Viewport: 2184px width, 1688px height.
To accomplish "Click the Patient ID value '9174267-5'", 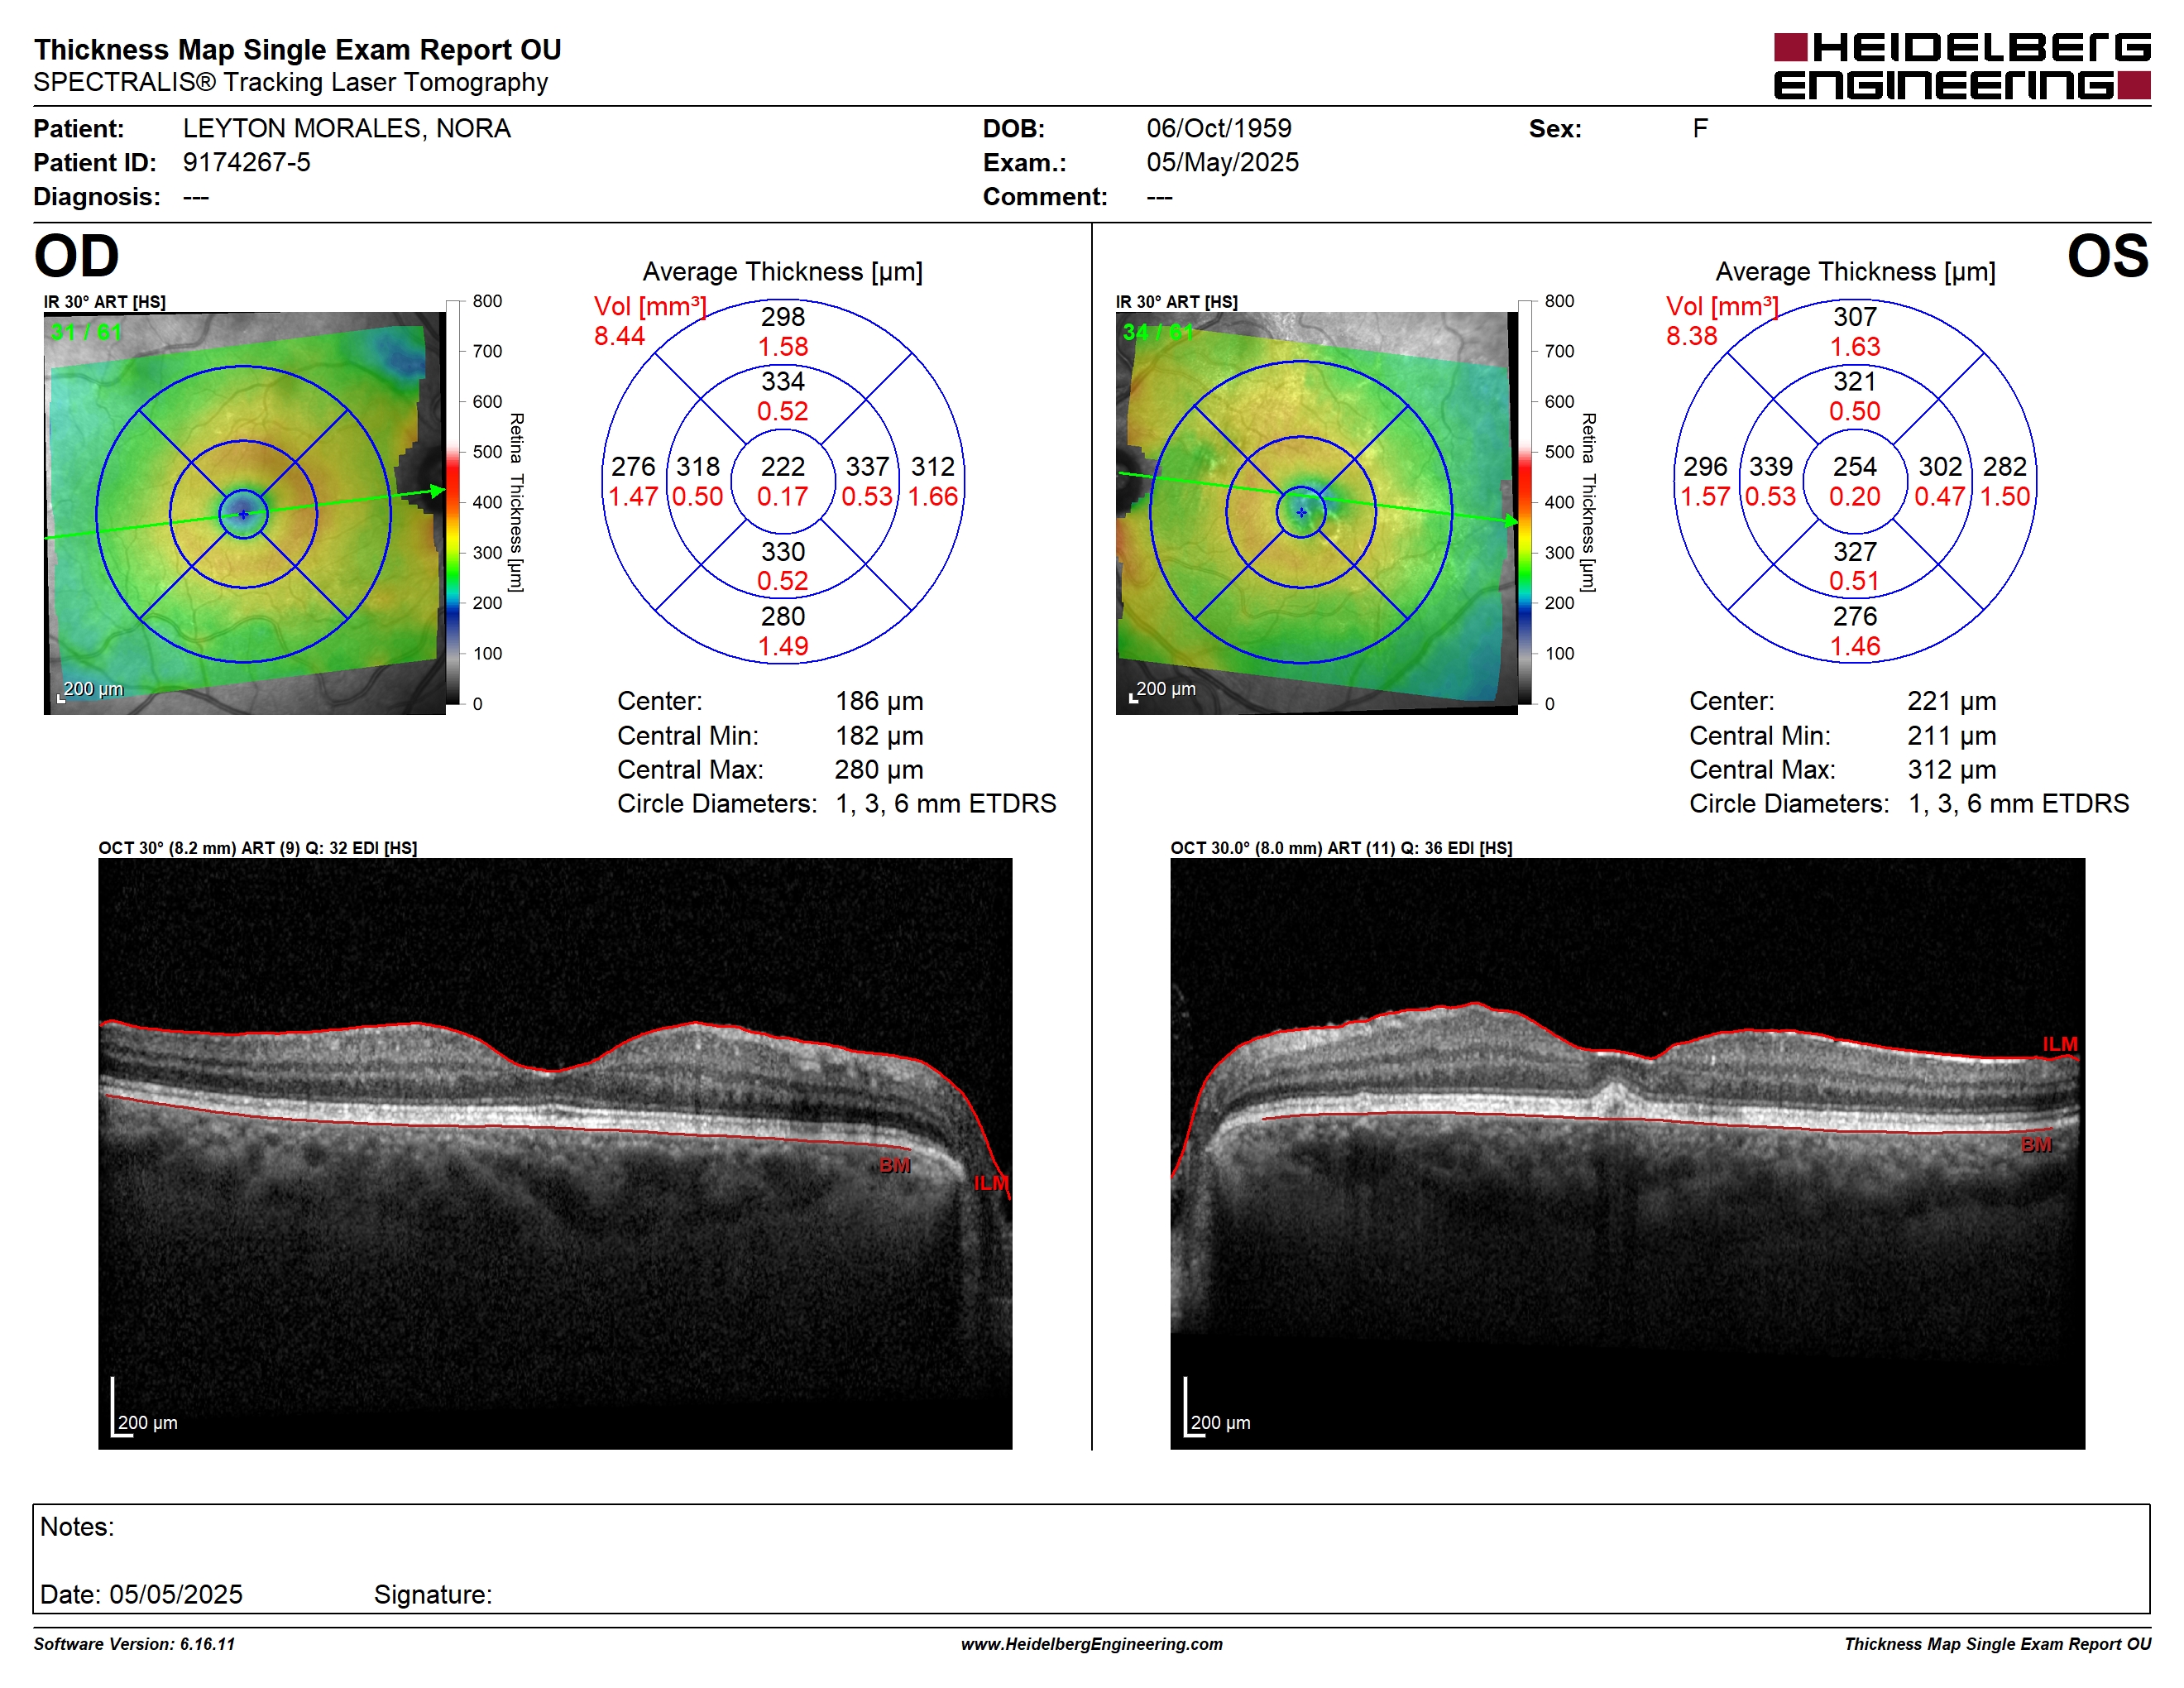I will tap(246, 162).
